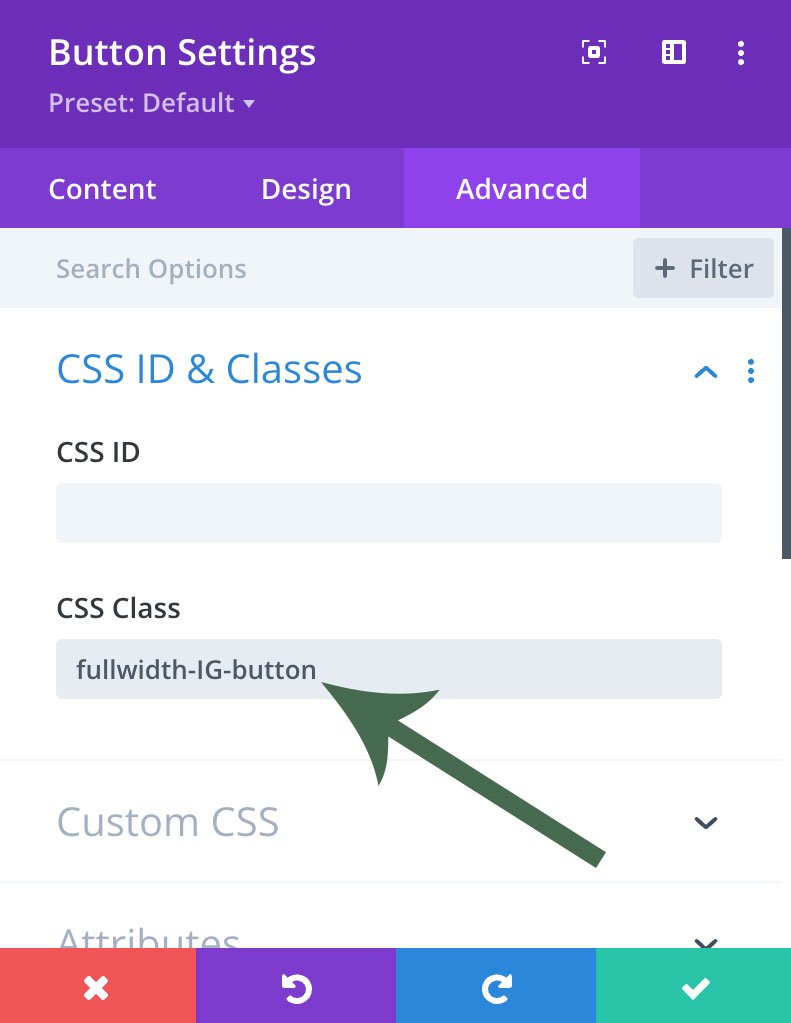The image size is (791, 1023).
Task: Click the Filter button
Action: pos(703,268)
